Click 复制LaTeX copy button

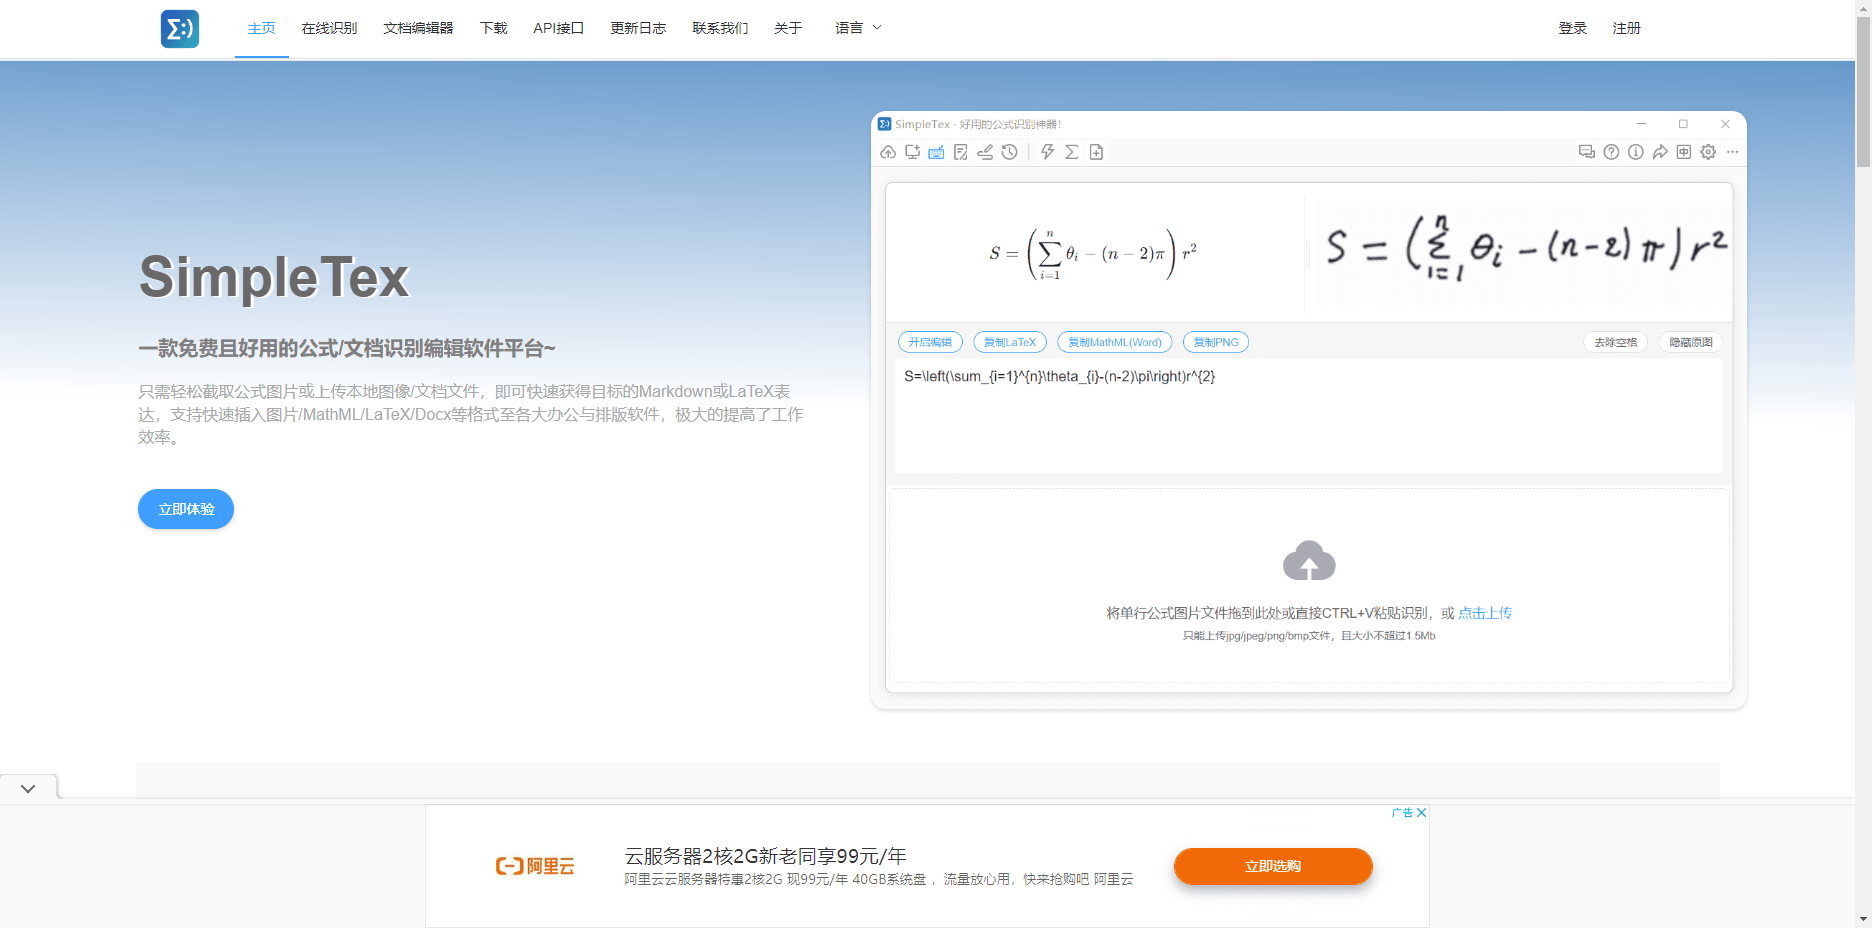[1010, 342]
